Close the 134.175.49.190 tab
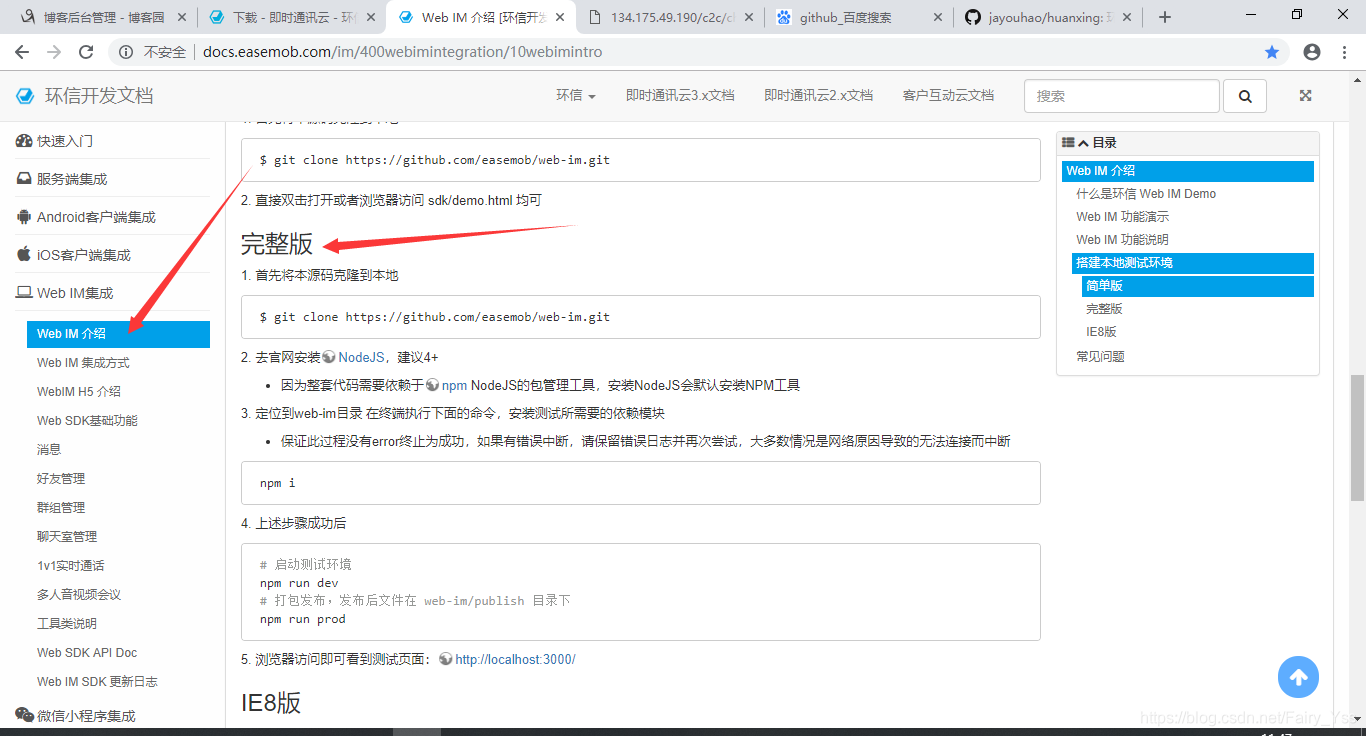Viewport: 1366px width, 736px height. [x=749, y=17]
